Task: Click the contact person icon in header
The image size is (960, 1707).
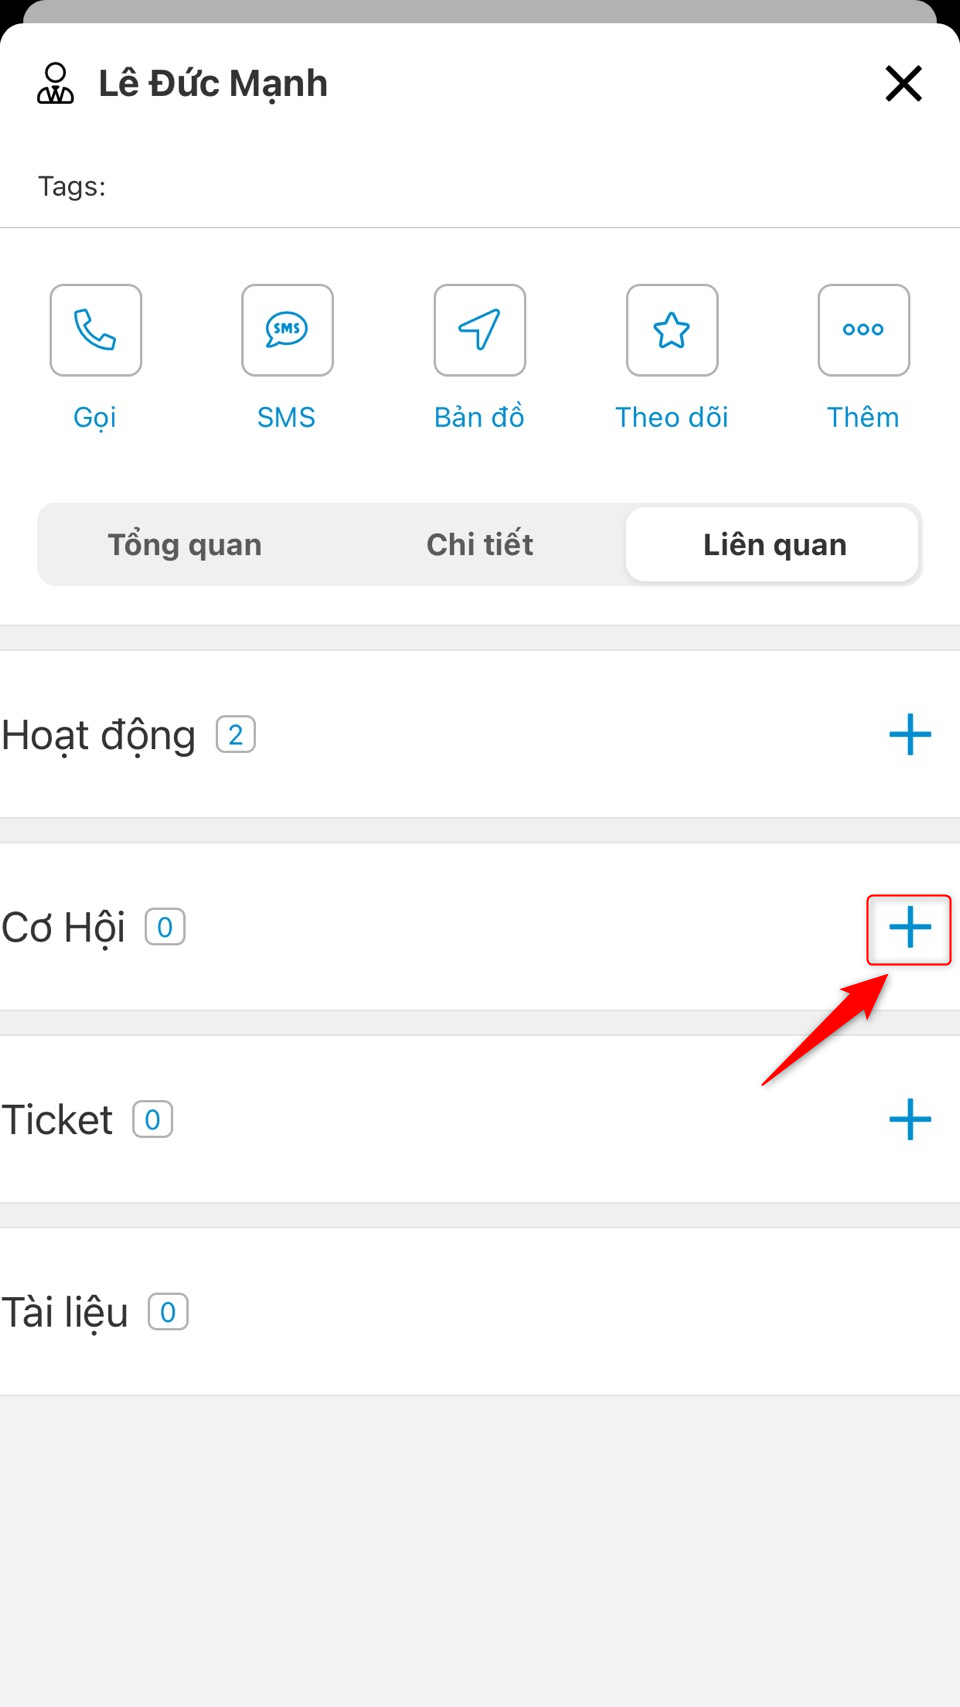Action: tap(56, 83)
